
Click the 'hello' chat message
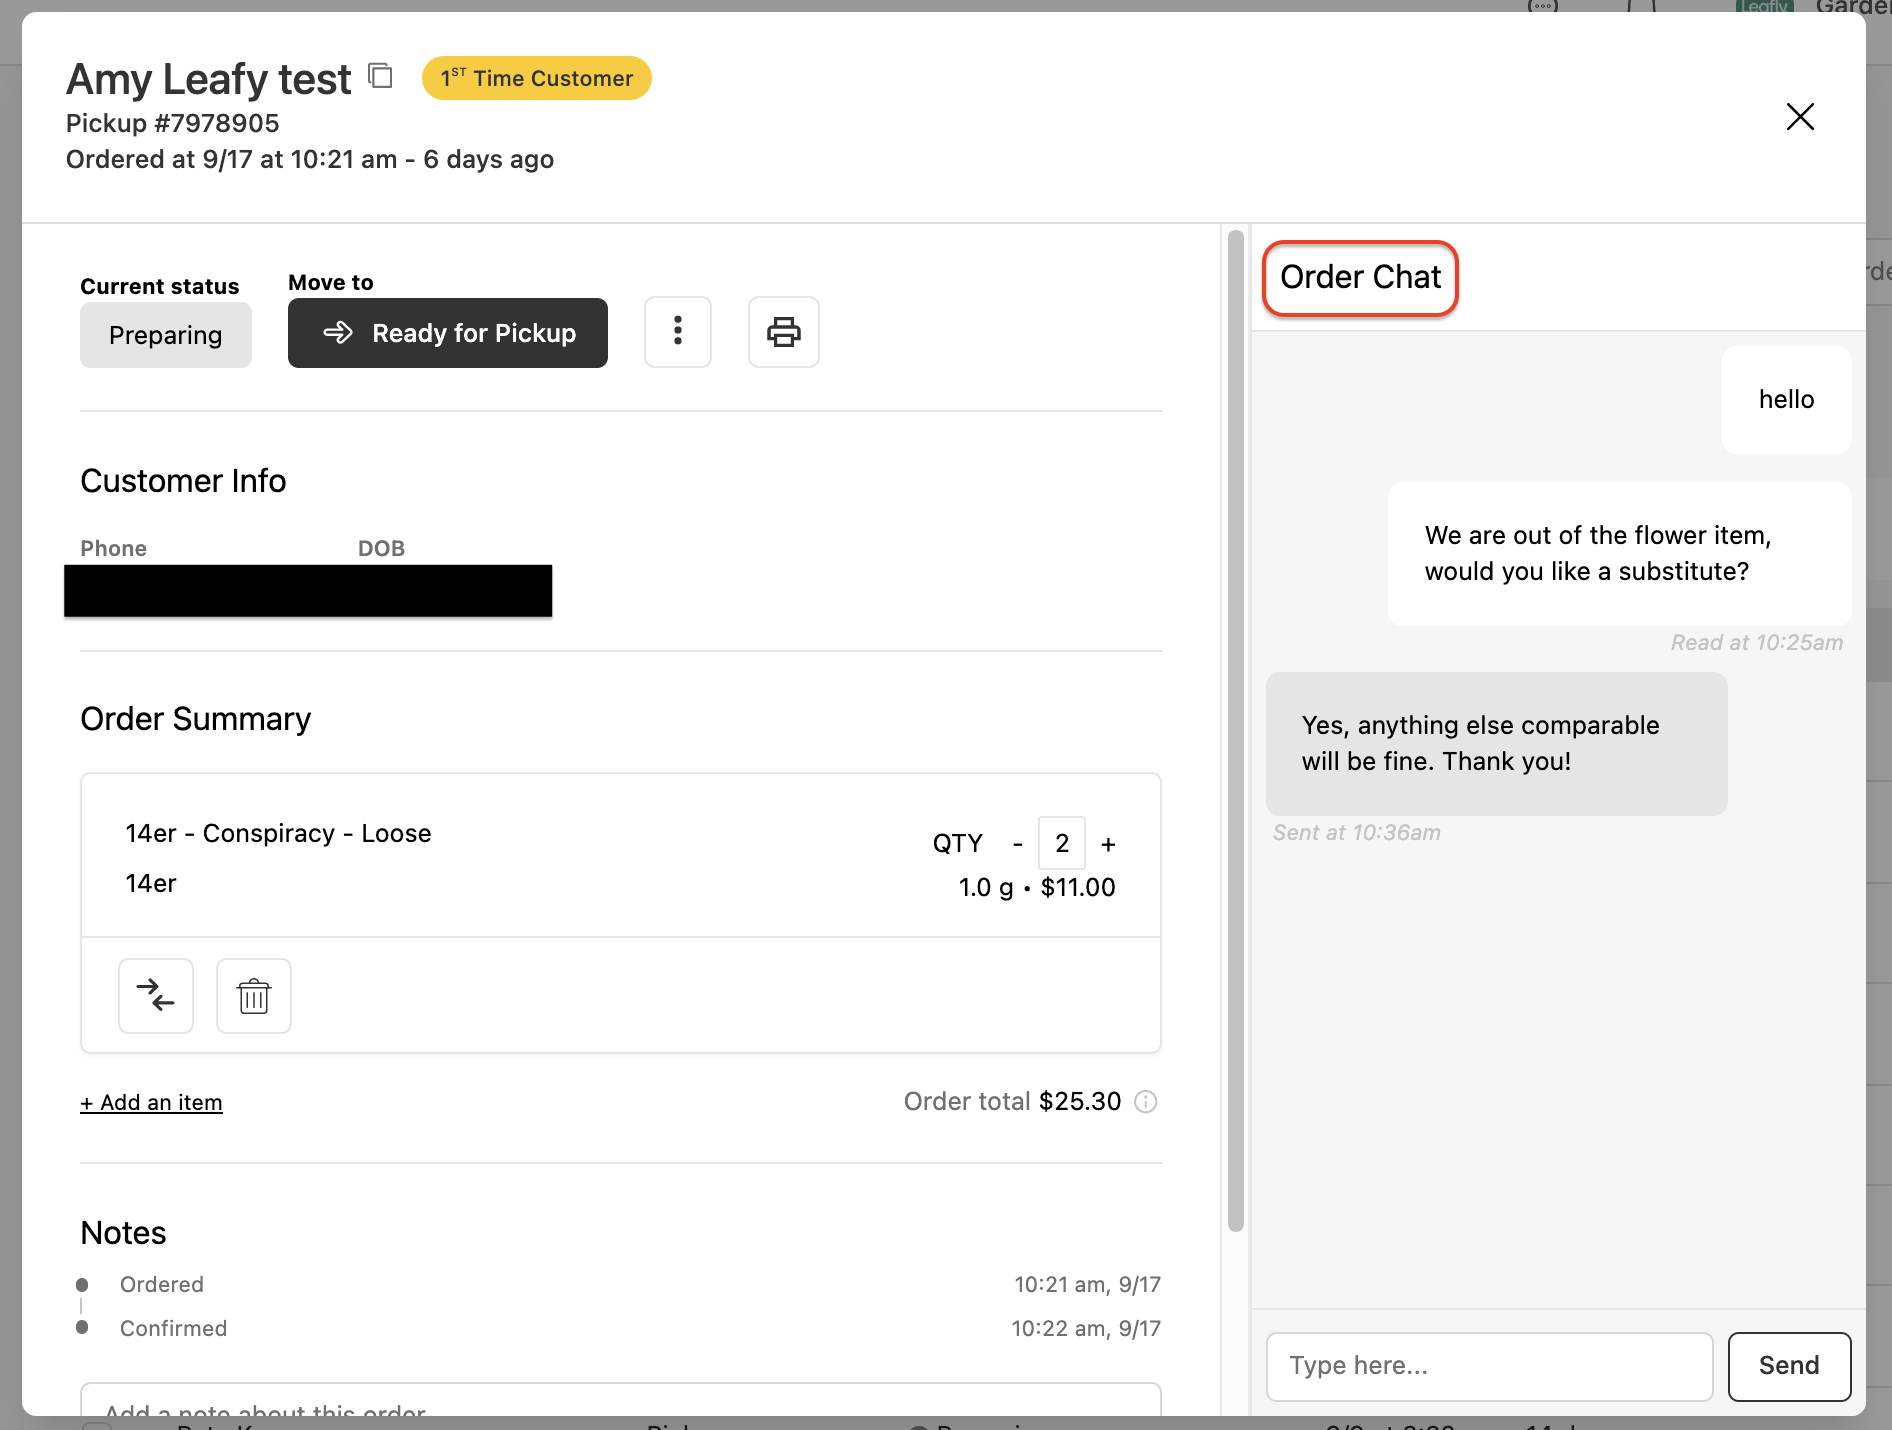pyautogui.click(x=1786, y=399)
